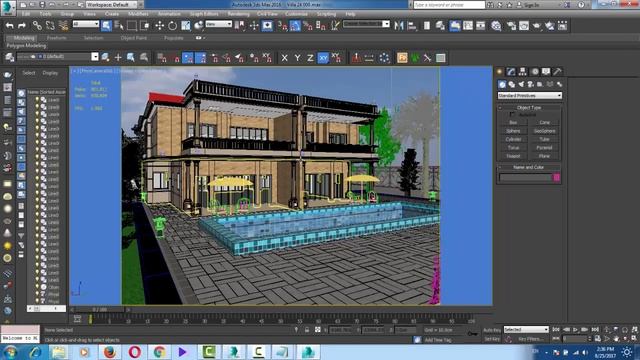This screenshot has width=640, height=360.
Task: Toggle Snaps Toggle in the main toolbar
Action: 282,26
